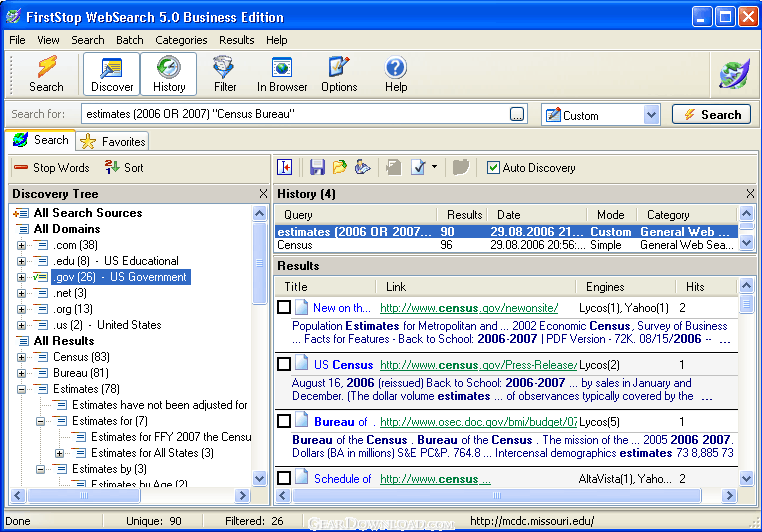Click the page icon of Bureau of result
Viewport: 762px width, 532px height.
coord(302,421)
